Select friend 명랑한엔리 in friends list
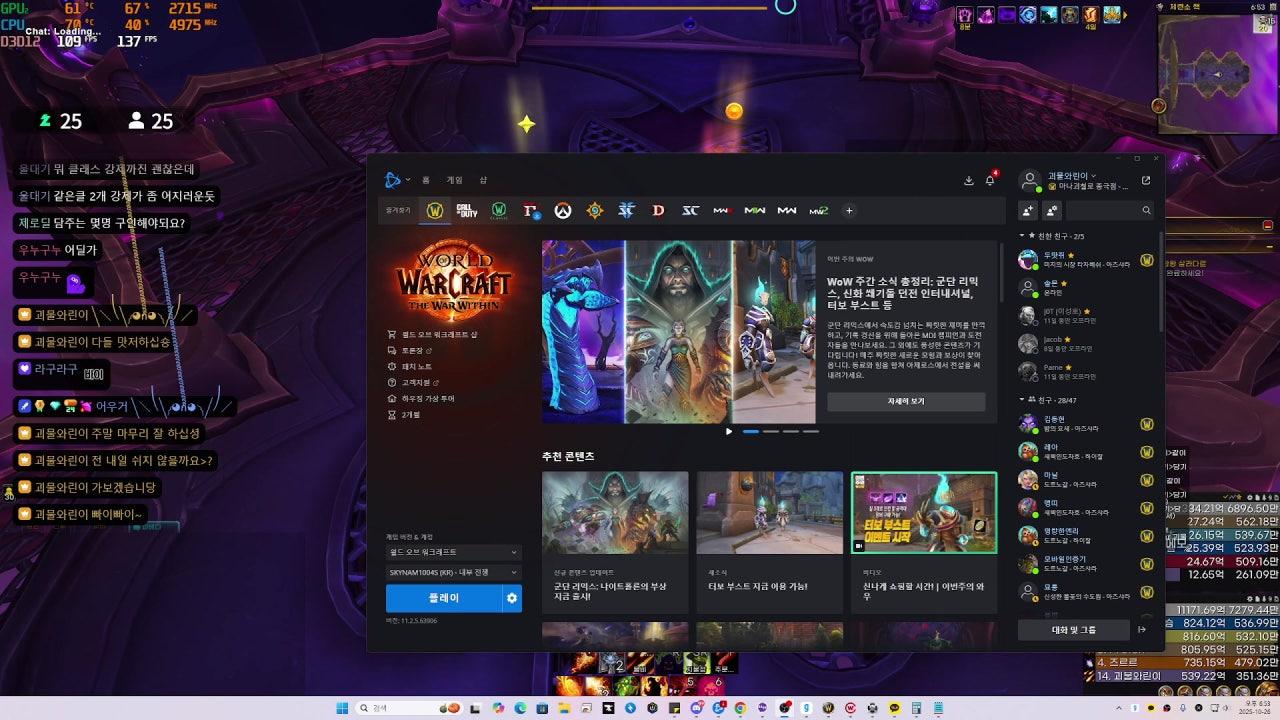 (1087, 536)
